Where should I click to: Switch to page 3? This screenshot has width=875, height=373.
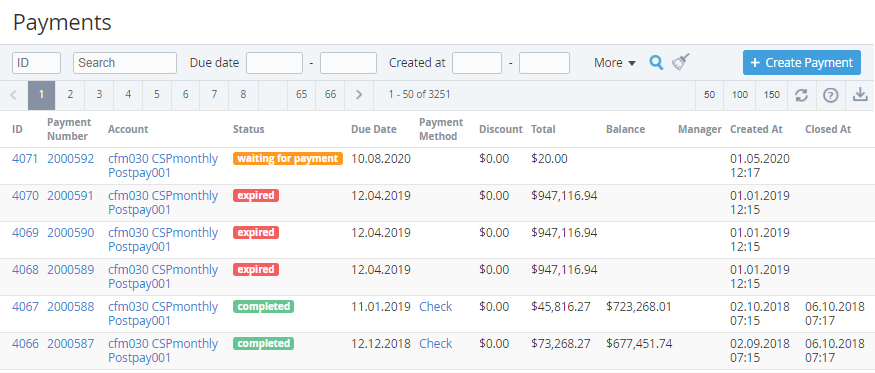click(99, 95)
